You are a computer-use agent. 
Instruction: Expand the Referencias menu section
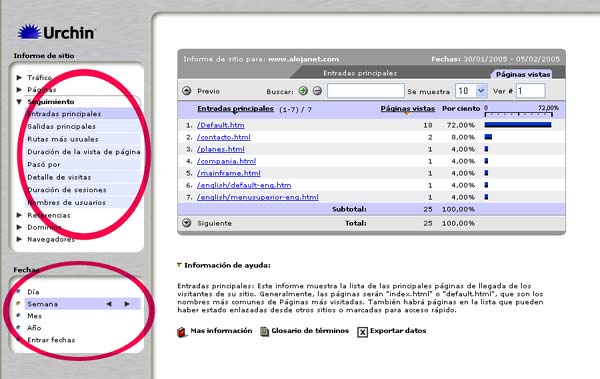point(19,216)
